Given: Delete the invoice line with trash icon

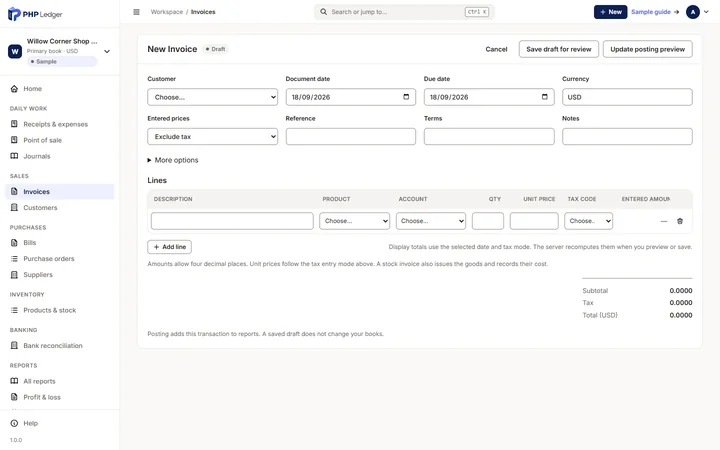Looking at the screenshot, I should [680, 221].
